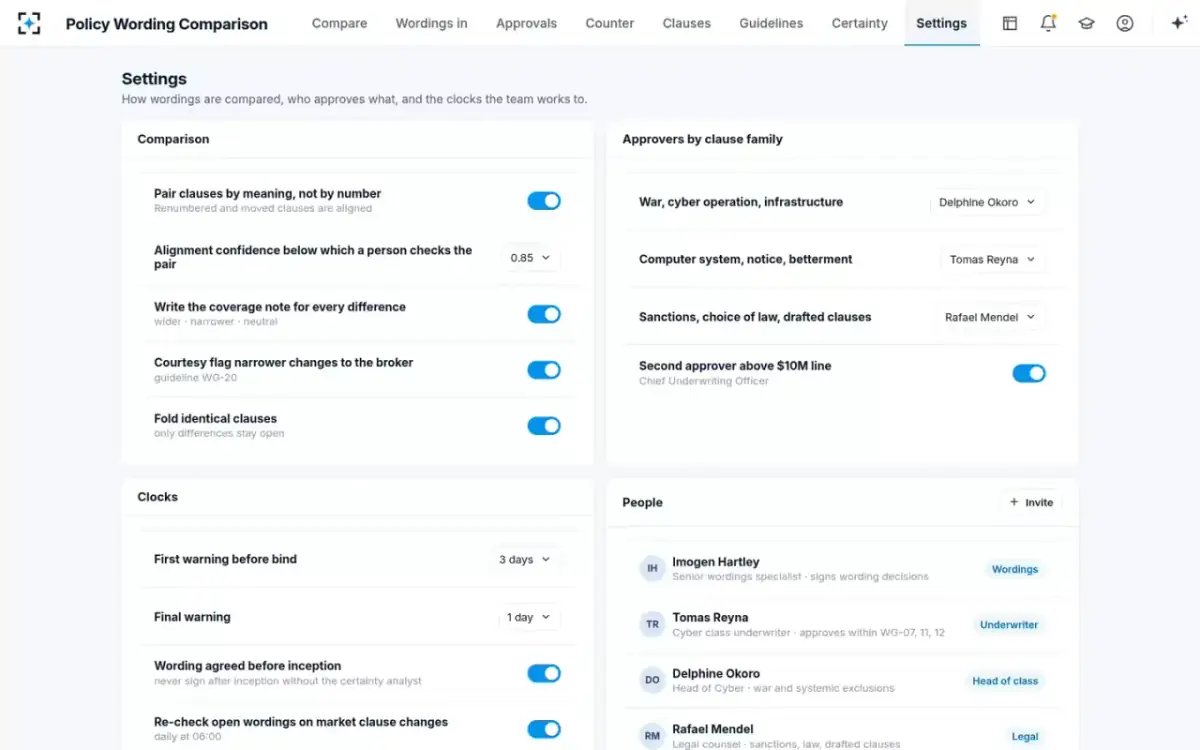Screen dimensions: 1200x750
Task: Click 'Sanctions, choice of law, drafted clauses' label
Action: (x=755, y=317)
